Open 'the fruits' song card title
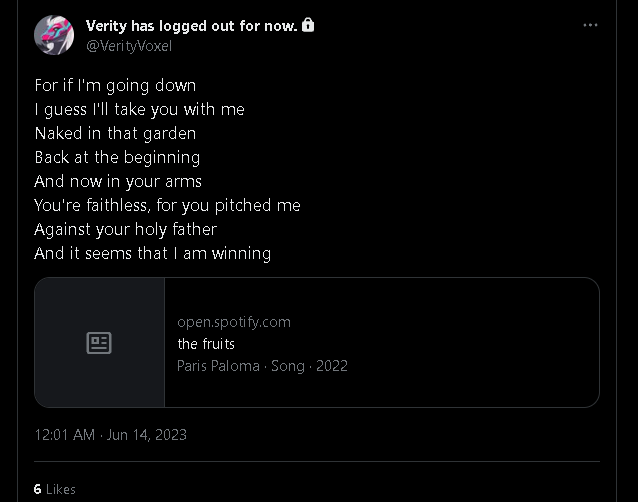Screen dimensions: 638x502 point(206,344)
